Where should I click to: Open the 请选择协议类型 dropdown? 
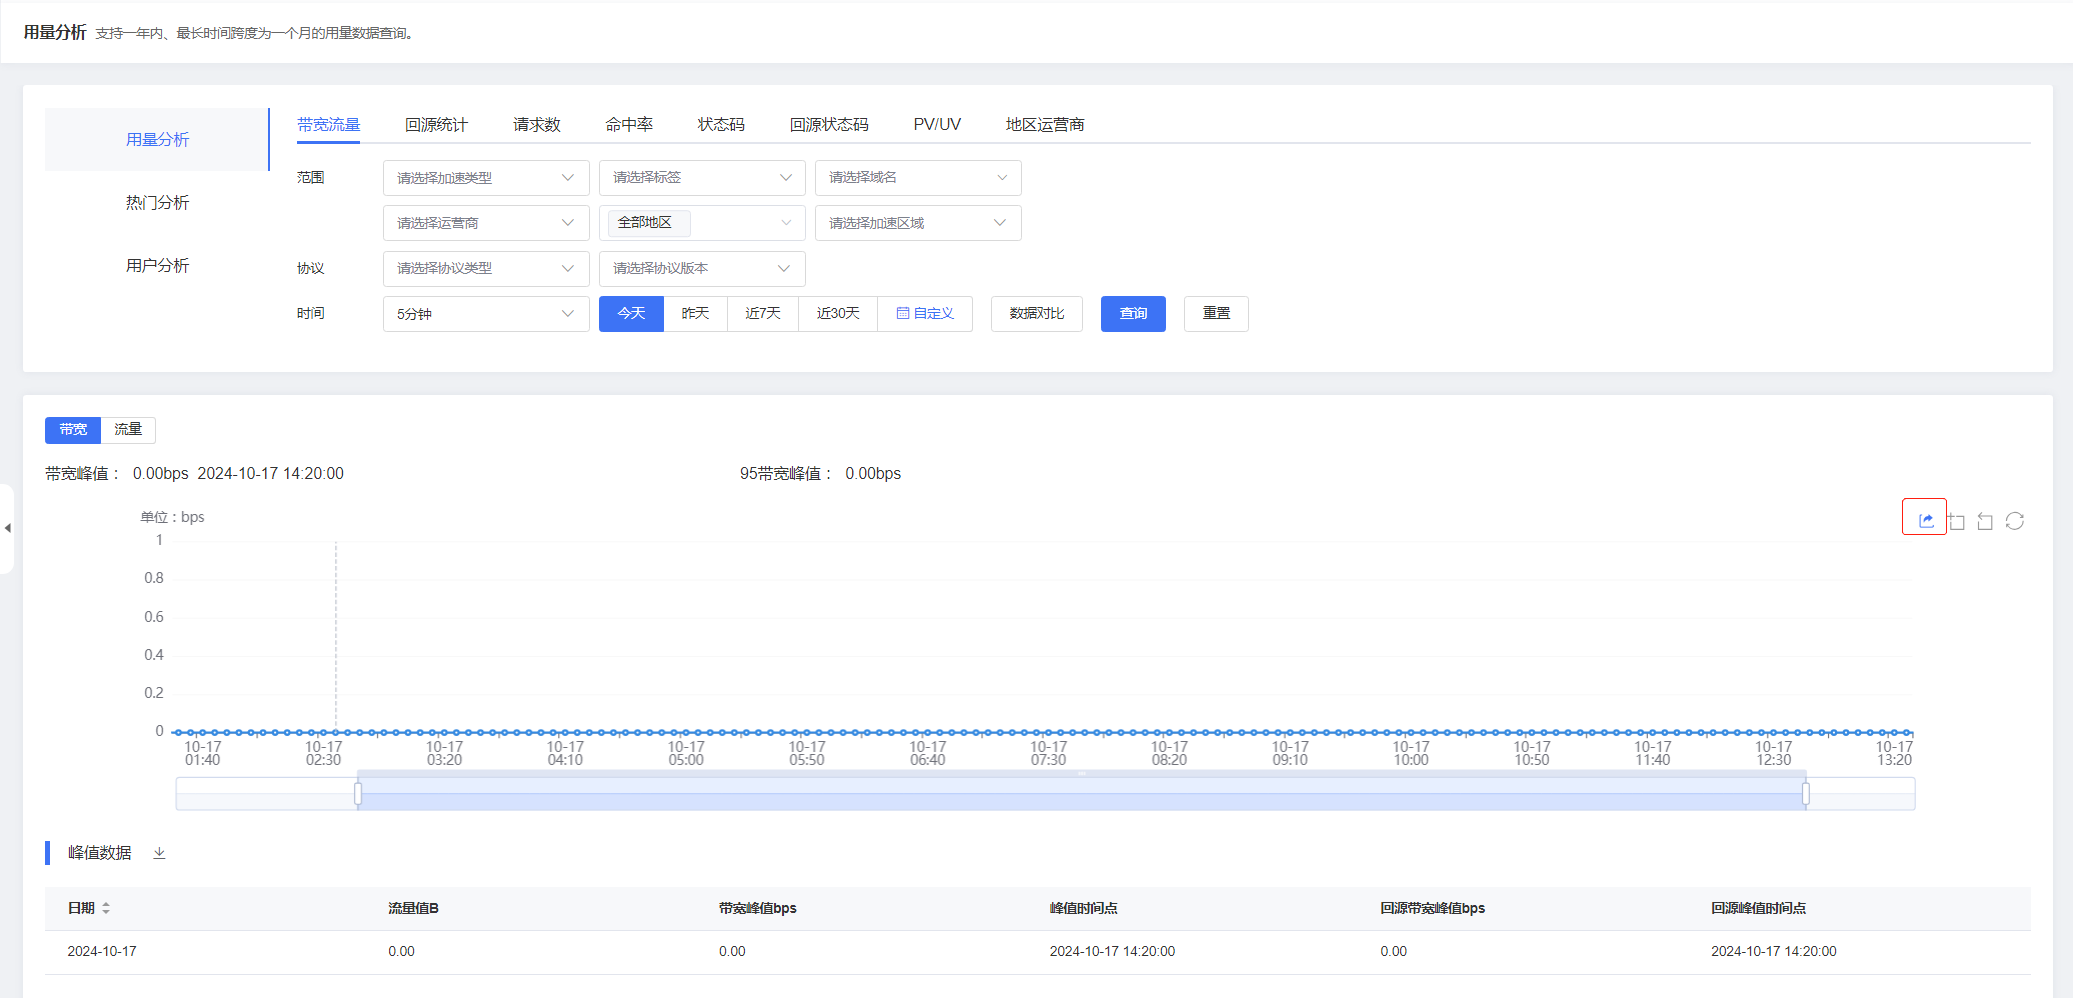tap(486, 269)
